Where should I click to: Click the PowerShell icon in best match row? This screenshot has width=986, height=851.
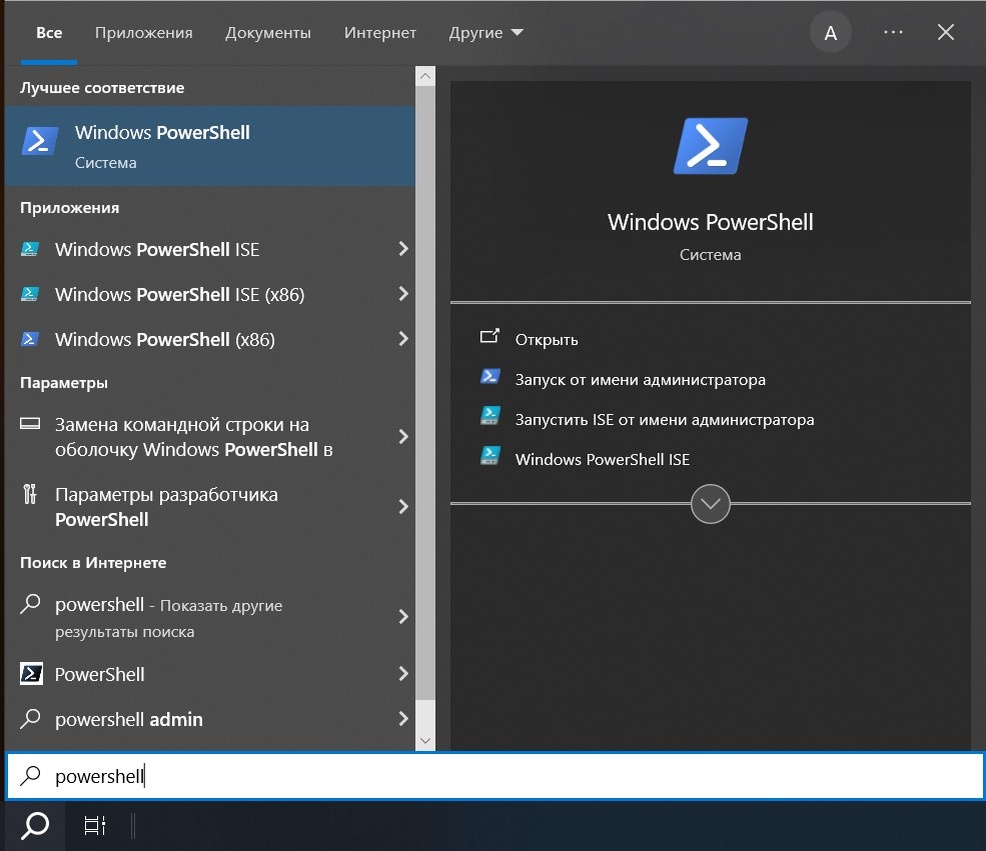pyautogui.click(x=40, y=140)
